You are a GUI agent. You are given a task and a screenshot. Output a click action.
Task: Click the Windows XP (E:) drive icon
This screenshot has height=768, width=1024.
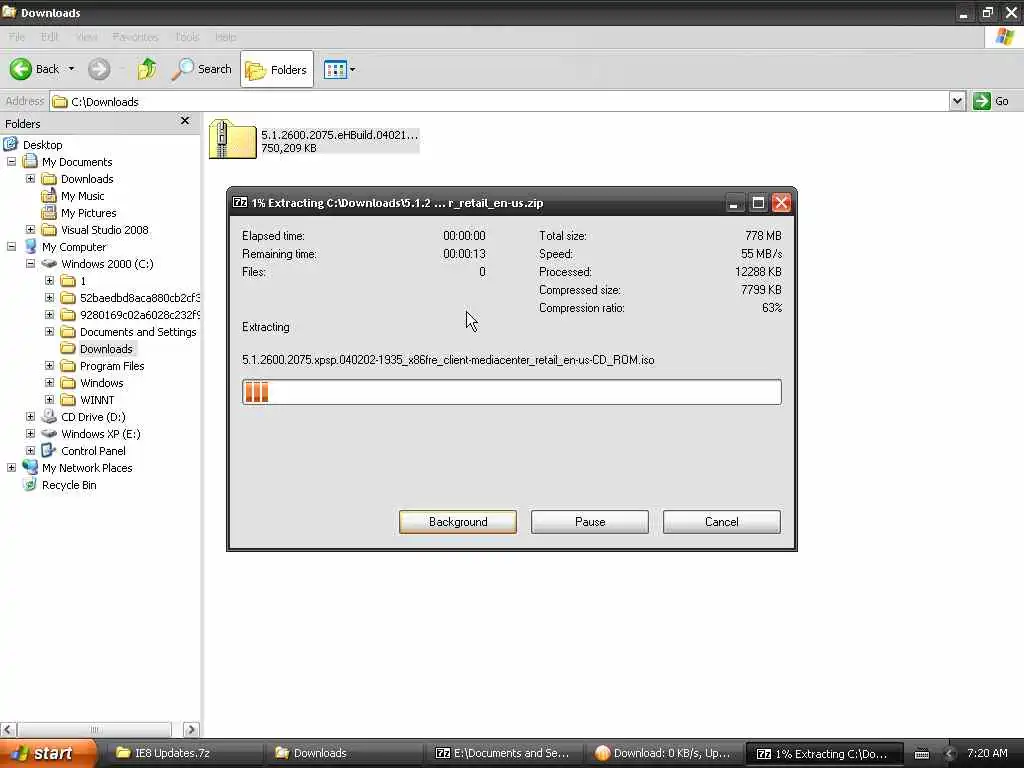[x=49, y=434]
